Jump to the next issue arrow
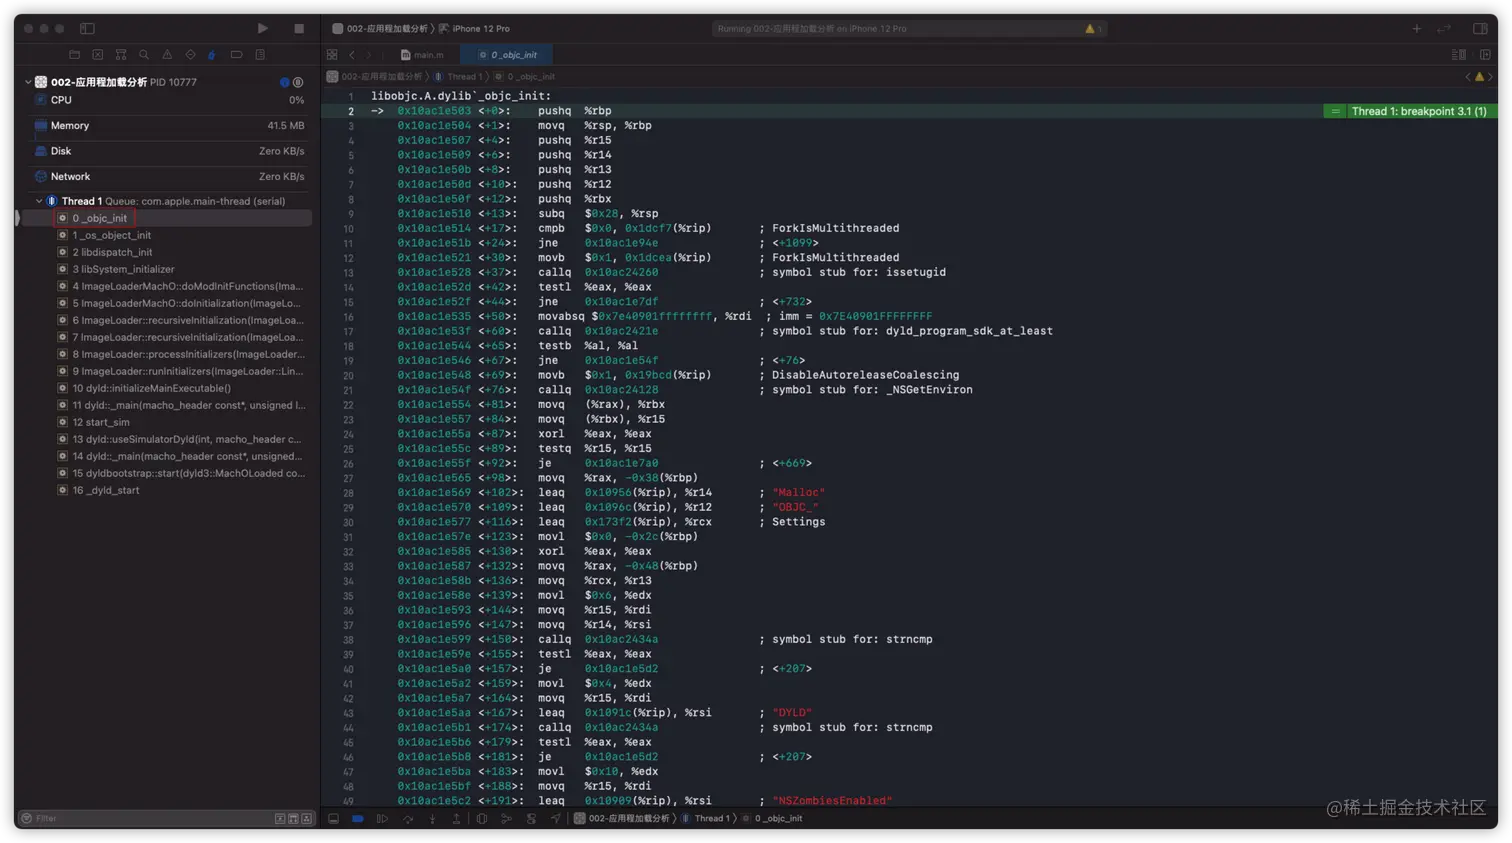This screenshot has width=1512, height=843. tap(1490, 77)
